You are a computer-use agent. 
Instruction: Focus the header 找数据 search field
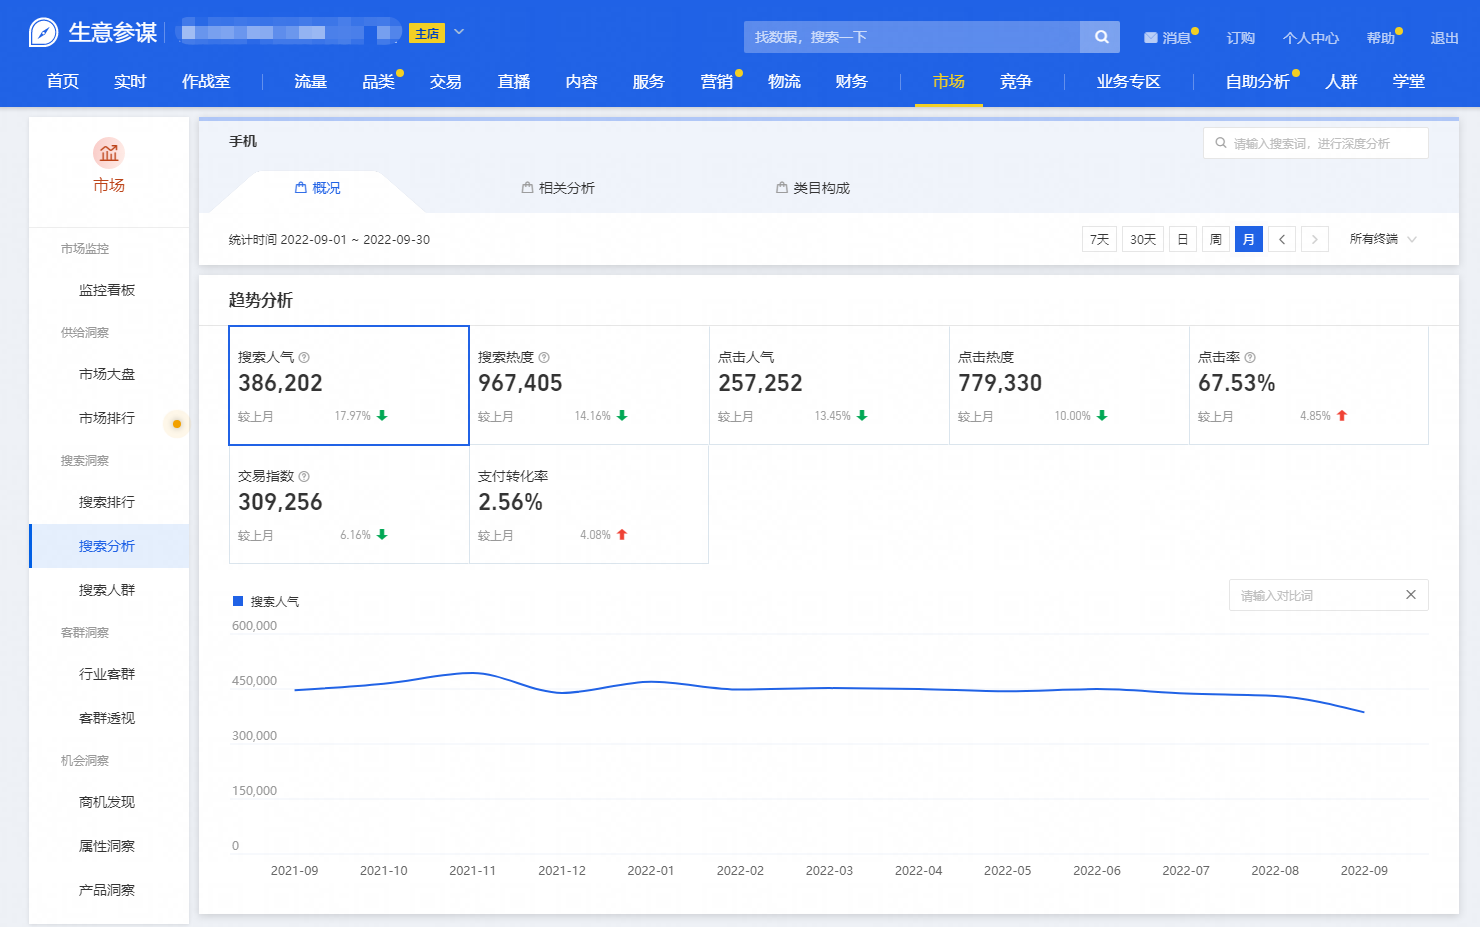tap(912, 37)
